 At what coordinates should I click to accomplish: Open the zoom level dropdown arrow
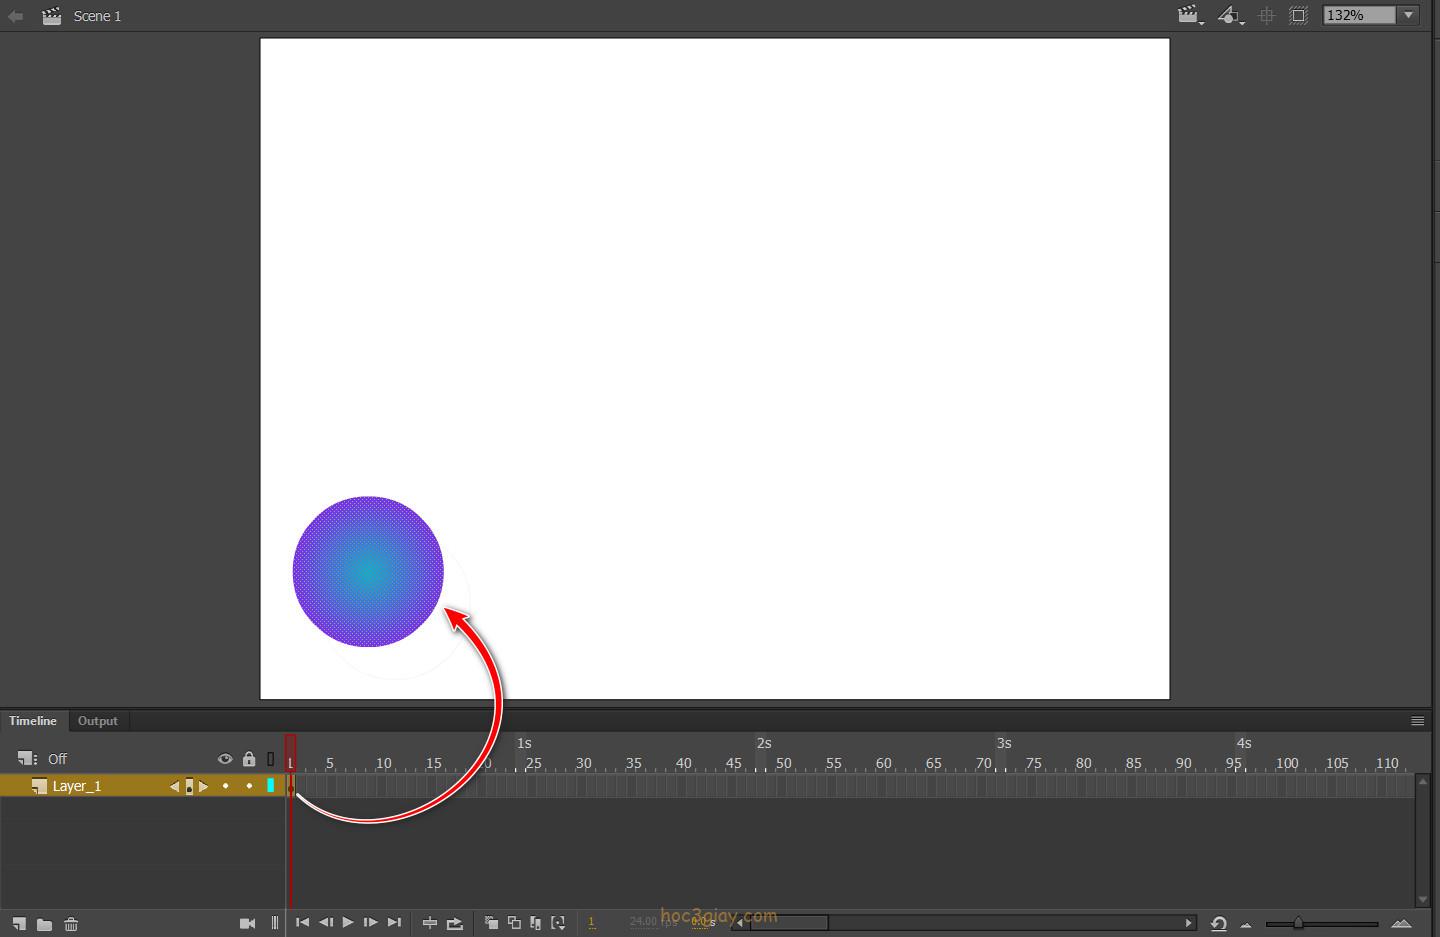coord(1409,15)
